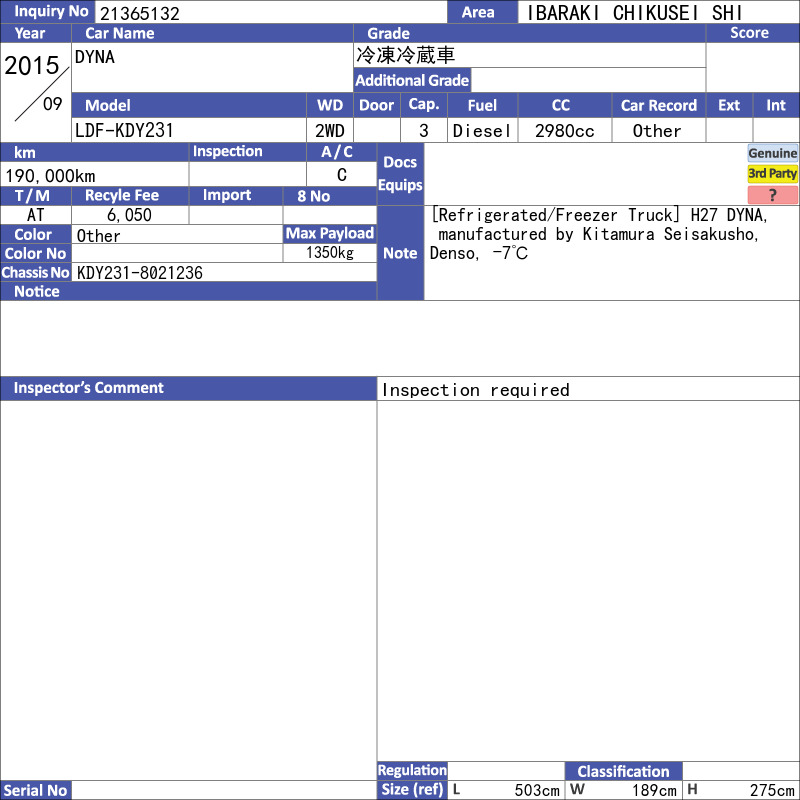Click fuel value Diesel

[482, 131]
